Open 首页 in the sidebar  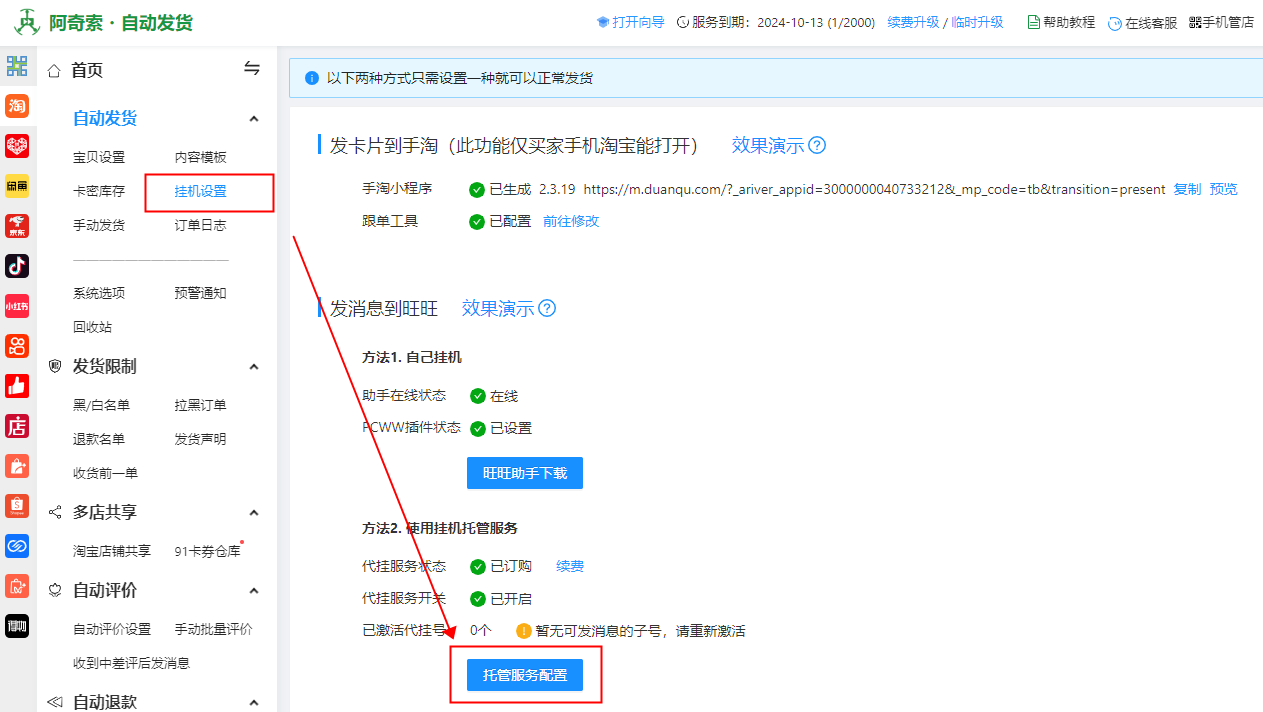pyautogui.click(x=87, y=70)
